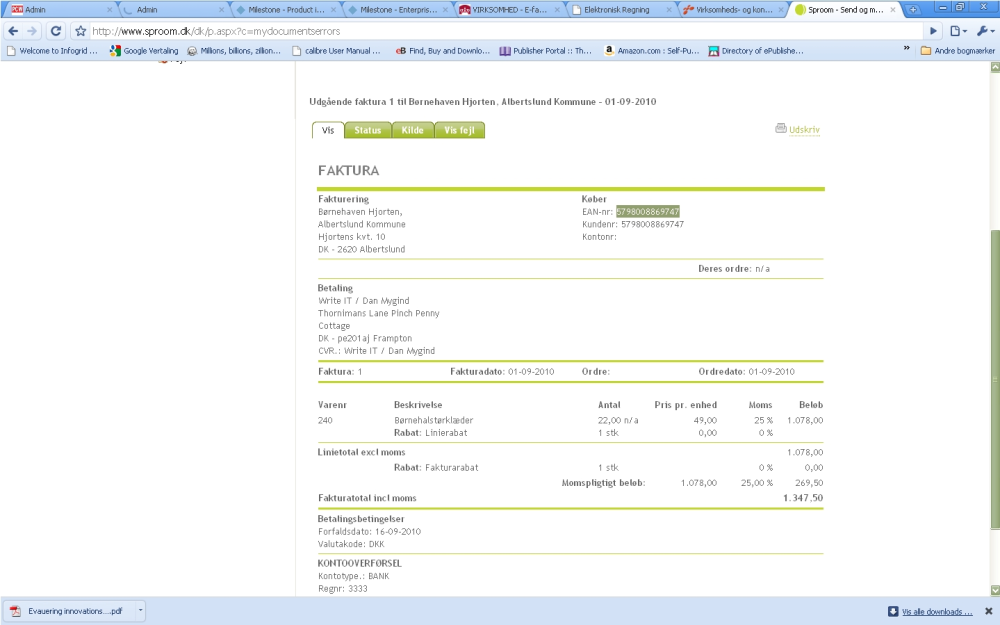Click the Kundenr value 5798008869747

[652, 224]
